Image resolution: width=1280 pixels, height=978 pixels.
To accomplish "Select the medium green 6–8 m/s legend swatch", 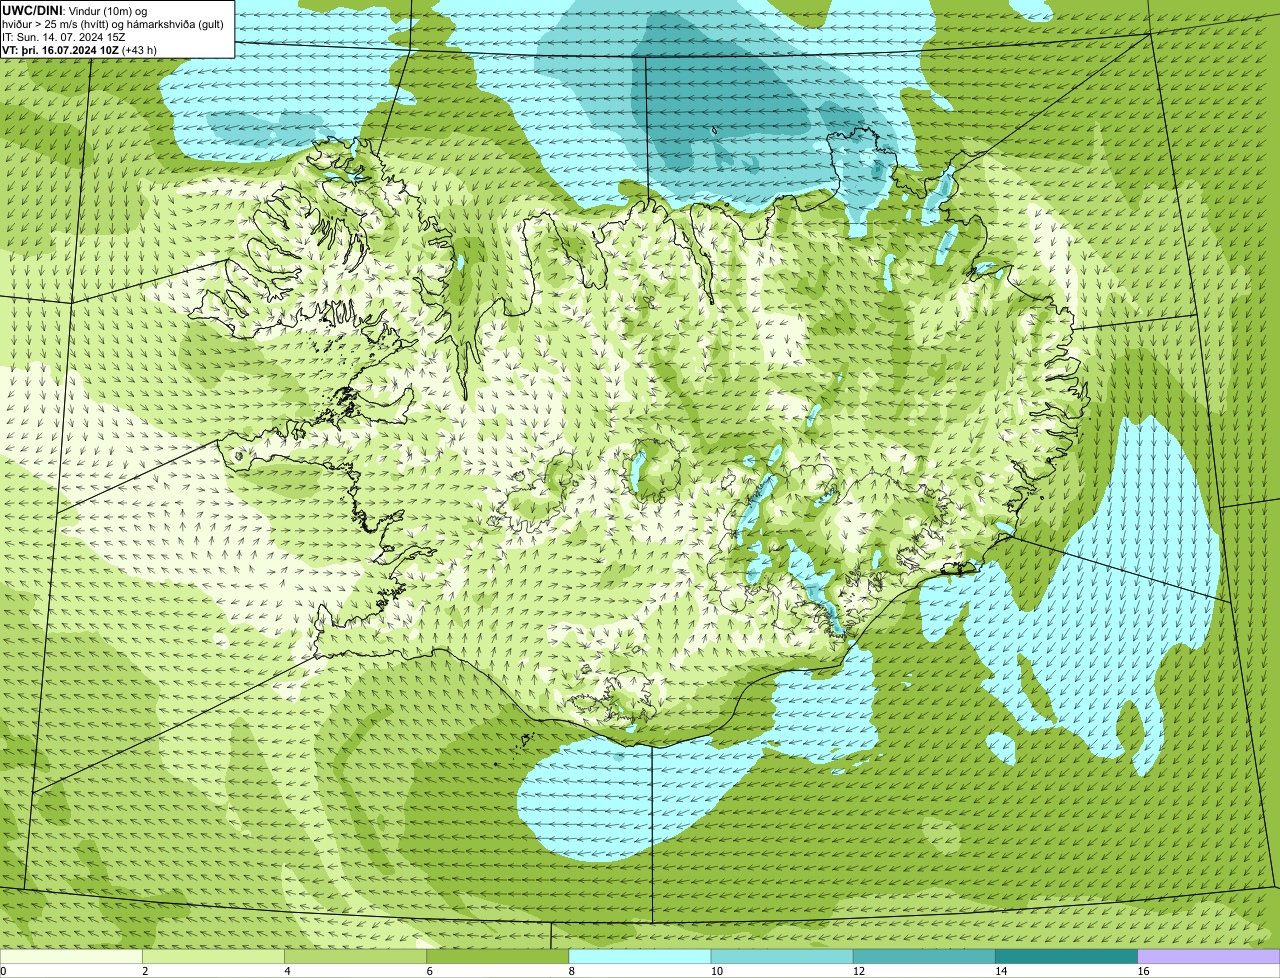I will pos(497,956).
